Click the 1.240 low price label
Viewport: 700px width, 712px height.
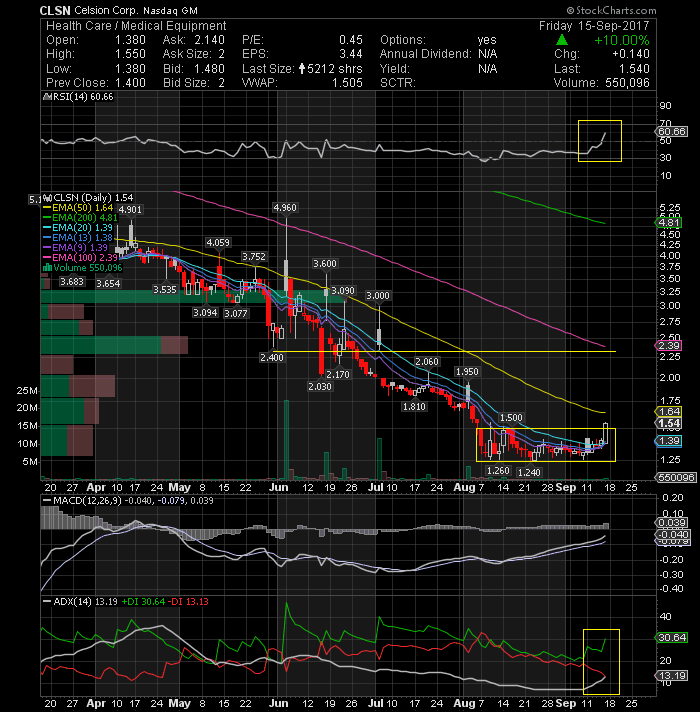coord(529,472)
